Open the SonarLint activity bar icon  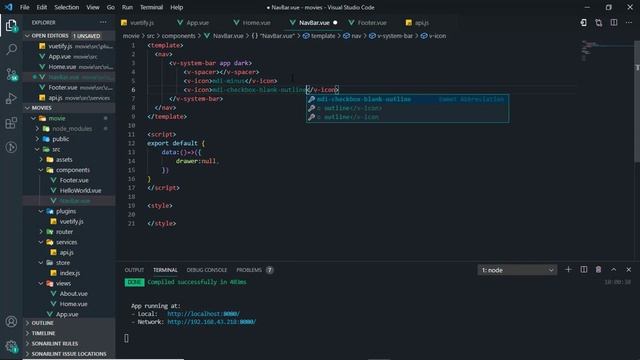(11, 147)
